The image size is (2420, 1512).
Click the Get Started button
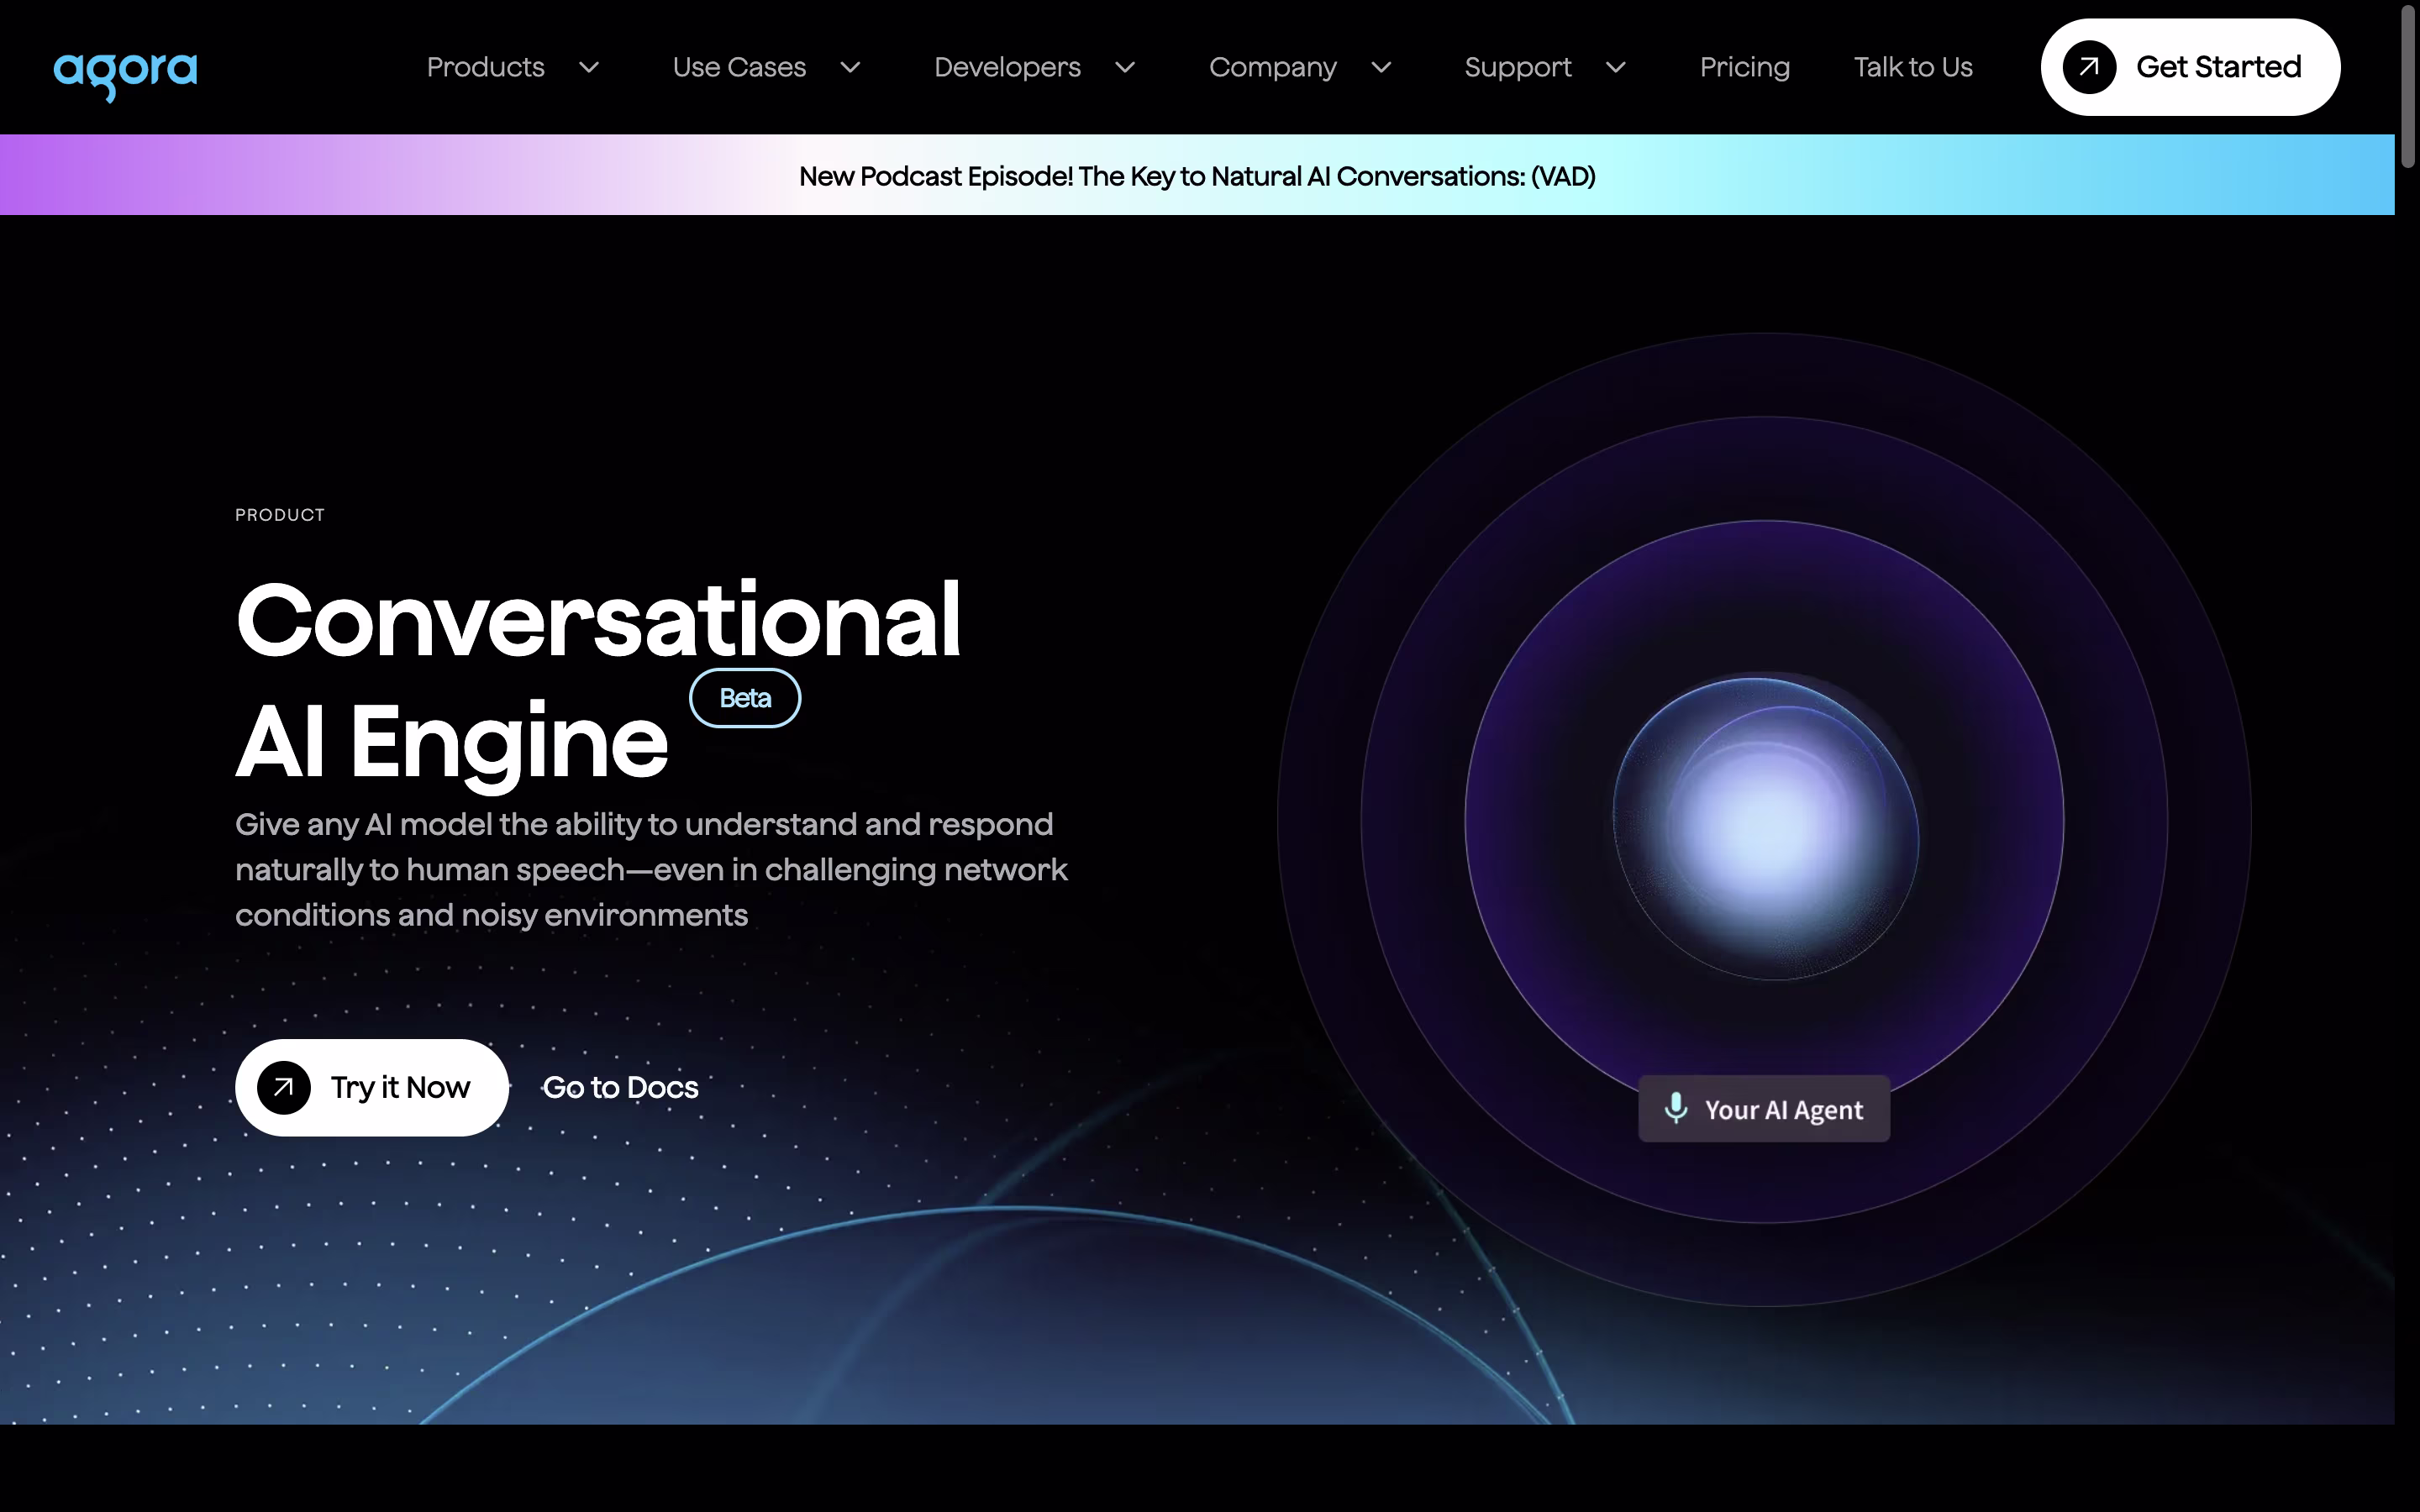[x=2190, y=67]
